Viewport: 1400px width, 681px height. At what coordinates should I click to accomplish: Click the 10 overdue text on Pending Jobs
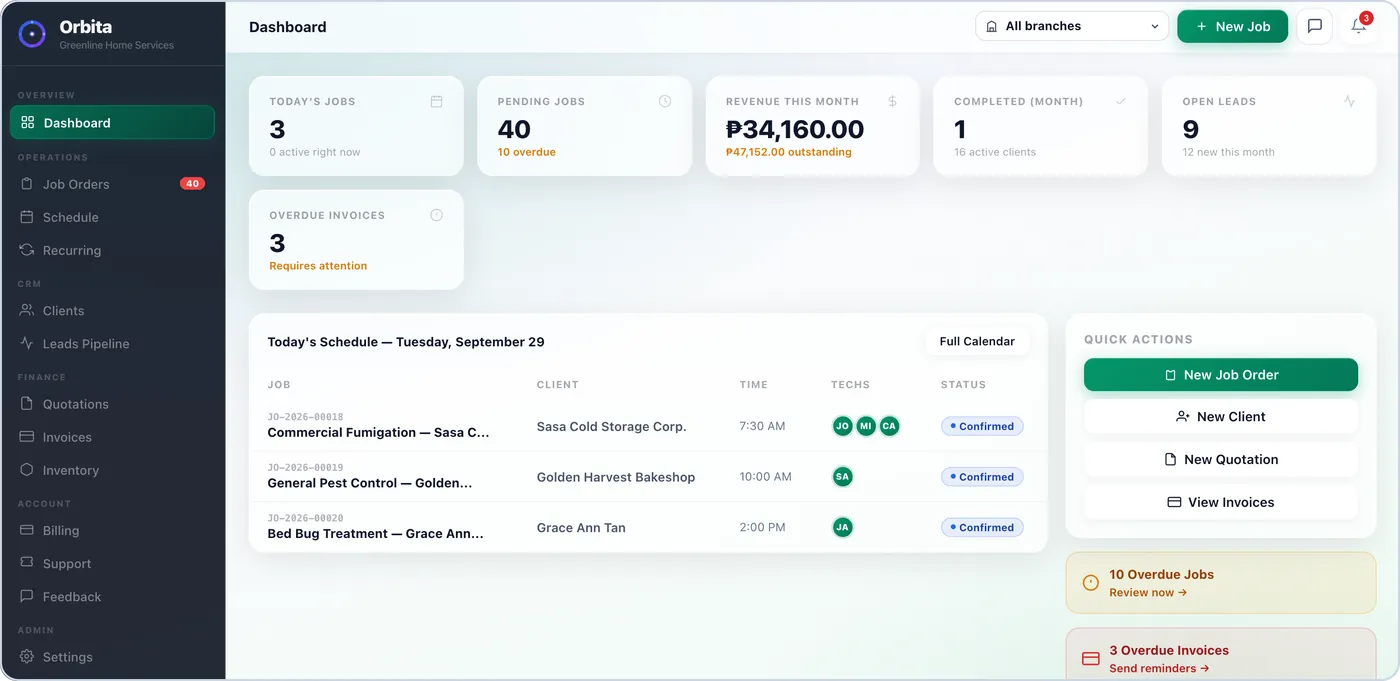[526, 153]
